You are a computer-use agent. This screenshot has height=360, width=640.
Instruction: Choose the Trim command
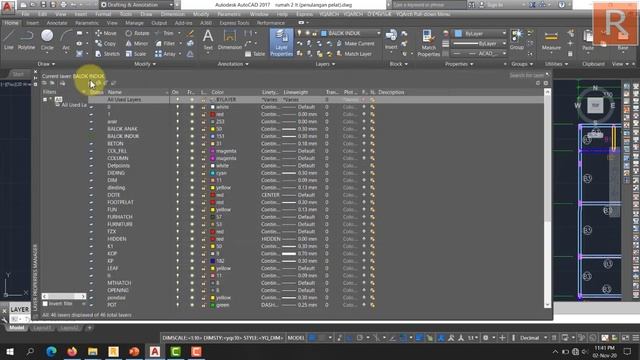point(164,33)
